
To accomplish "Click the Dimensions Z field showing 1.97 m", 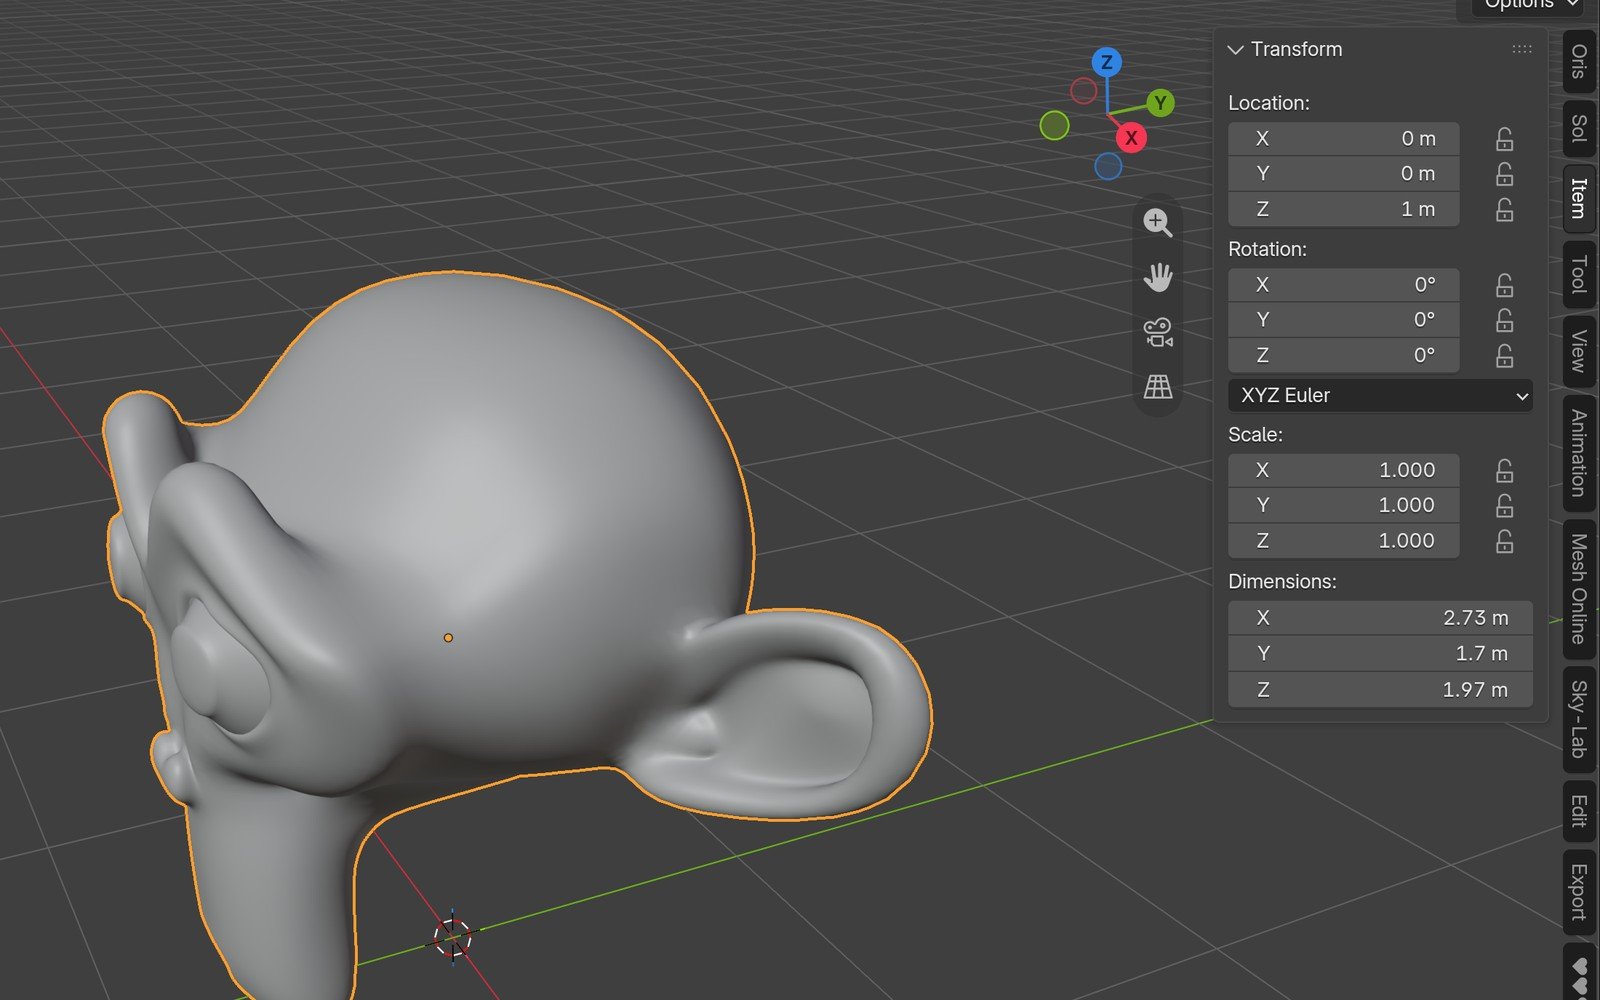I will pos(1380,690).
